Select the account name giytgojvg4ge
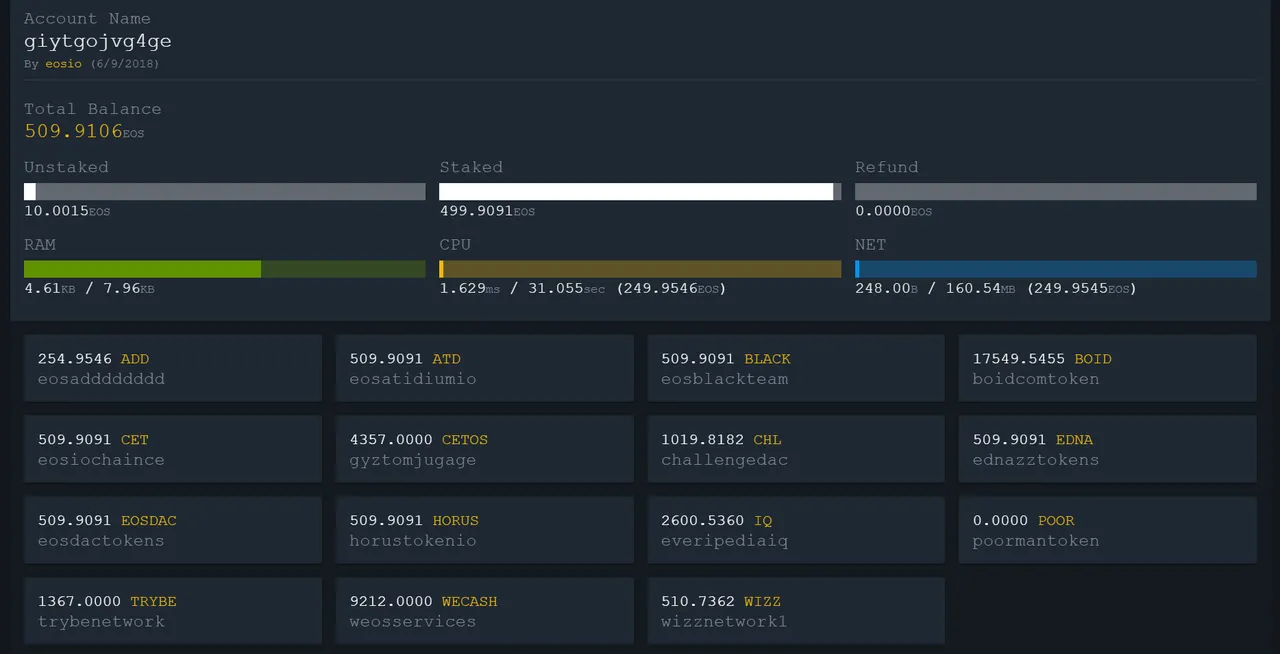 [98, 41]
